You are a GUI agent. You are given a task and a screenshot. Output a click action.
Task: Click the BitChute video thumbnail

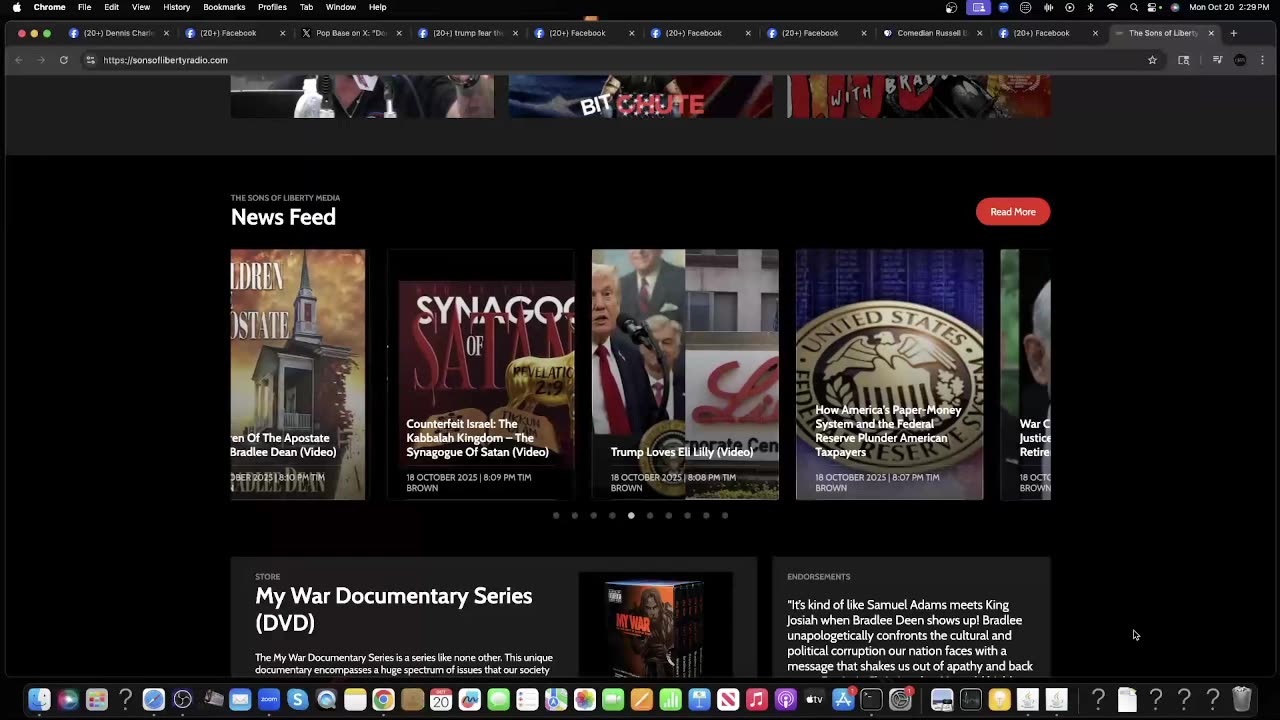pyautogui.click(x=640, y=96)
